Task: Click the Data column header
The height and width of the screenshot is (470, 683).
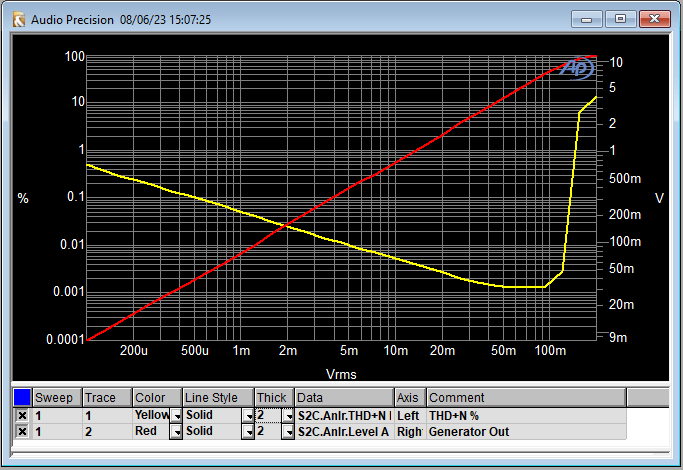Action: pyautogui.click(x=345, y=398)
